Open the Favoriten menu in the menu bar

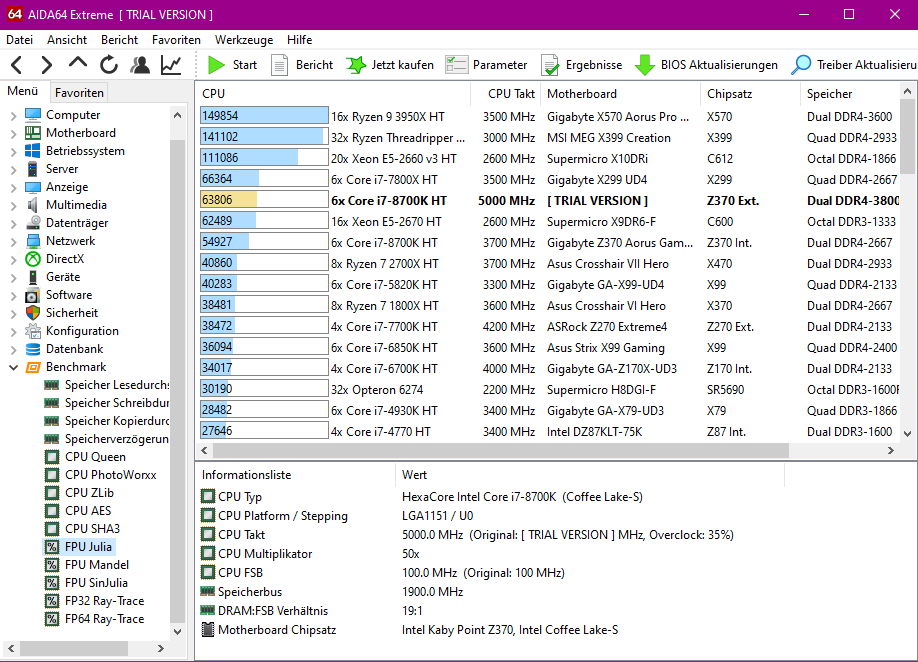pos(176,40)
